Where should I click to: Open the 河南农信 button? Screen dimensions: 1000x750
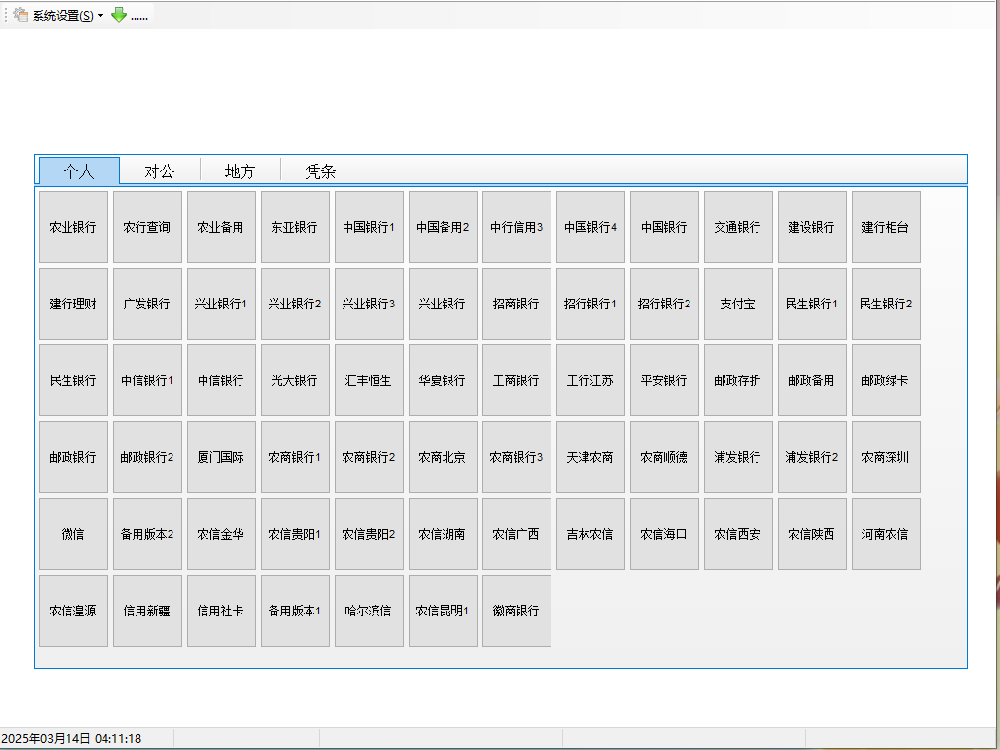pos(886,534)
